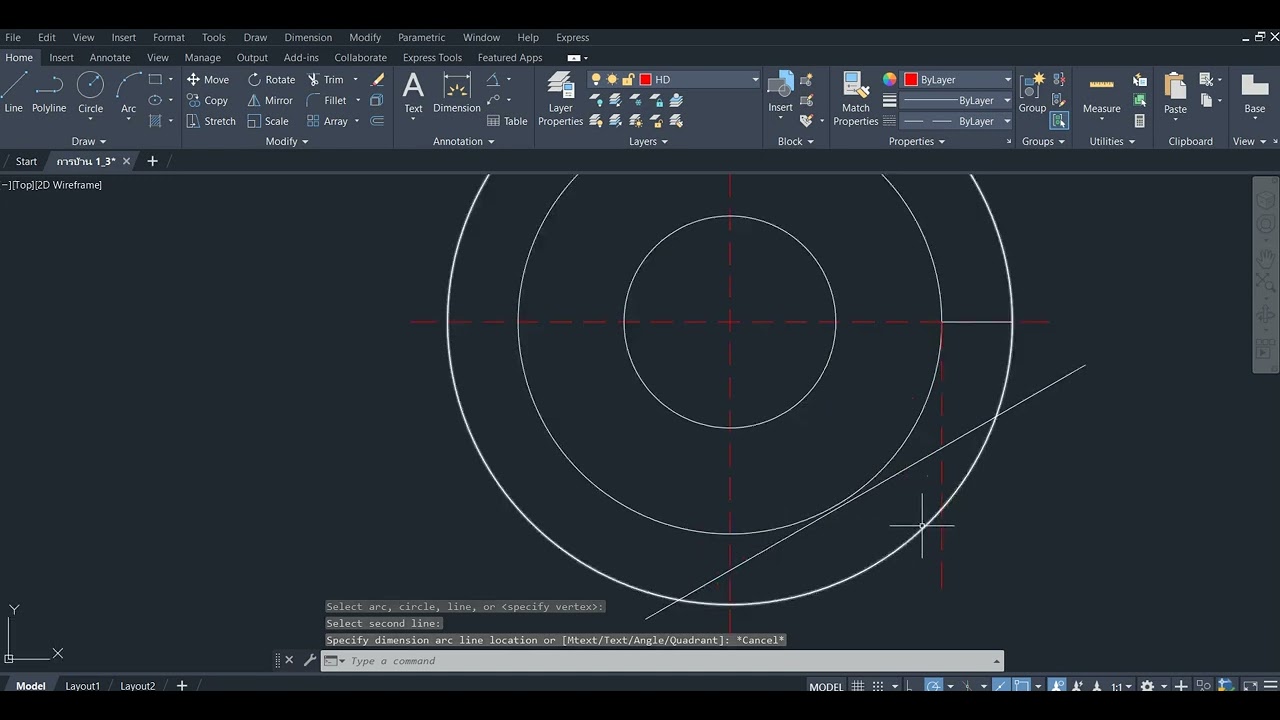Expand the Modify panel

pyautogui.click(x=287, y=141)
